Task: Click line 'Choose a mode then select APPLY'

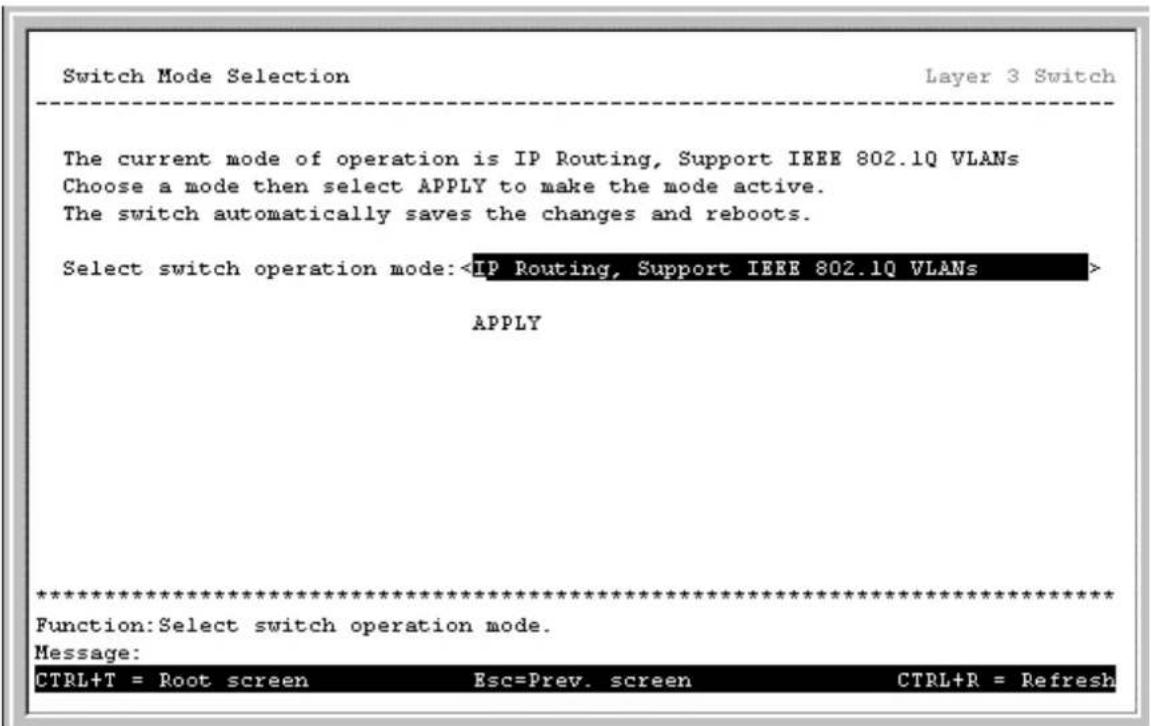Action: click(x=444, y=186)
